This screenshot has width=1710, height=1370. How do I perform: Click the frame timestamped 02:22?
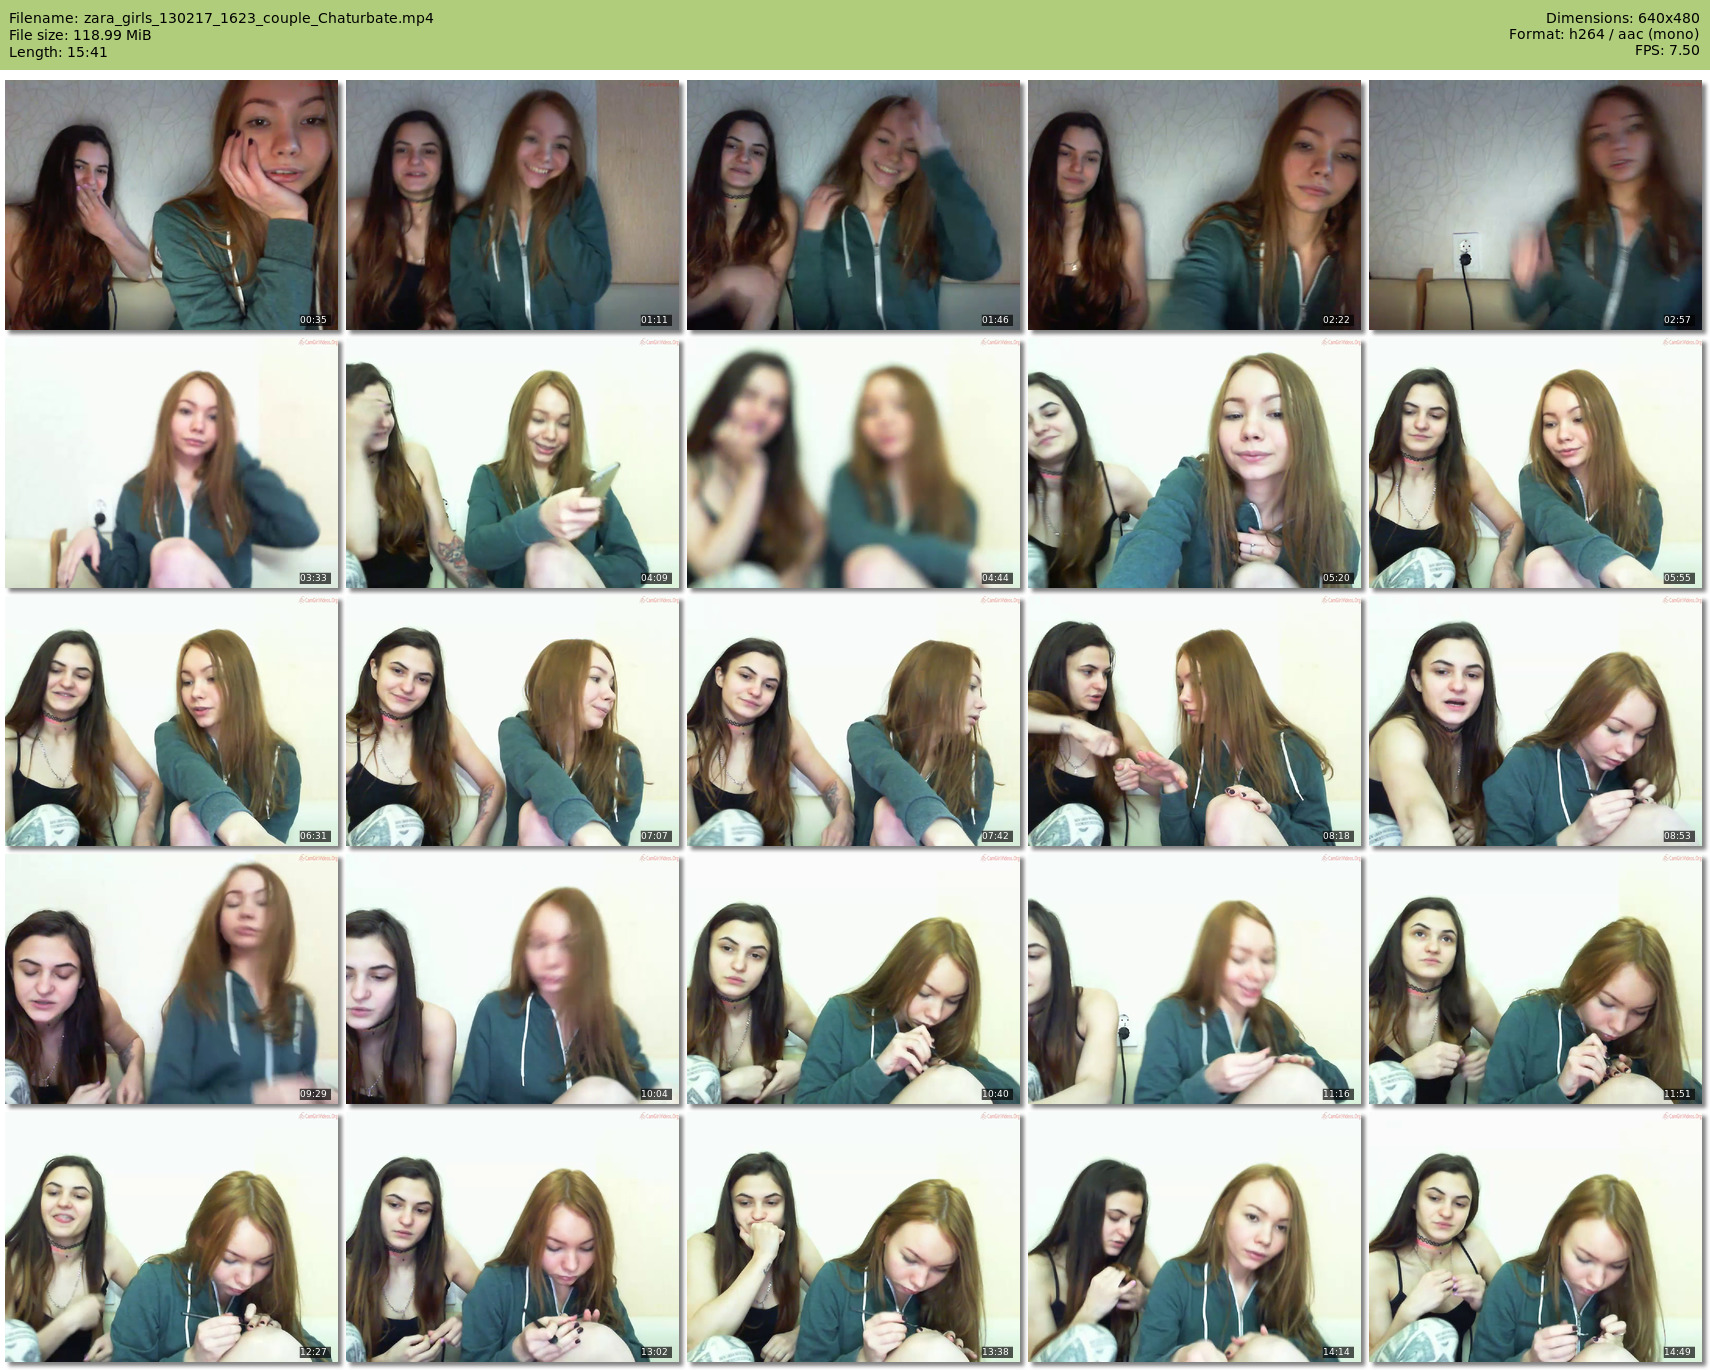click(x=1194, y=205)
